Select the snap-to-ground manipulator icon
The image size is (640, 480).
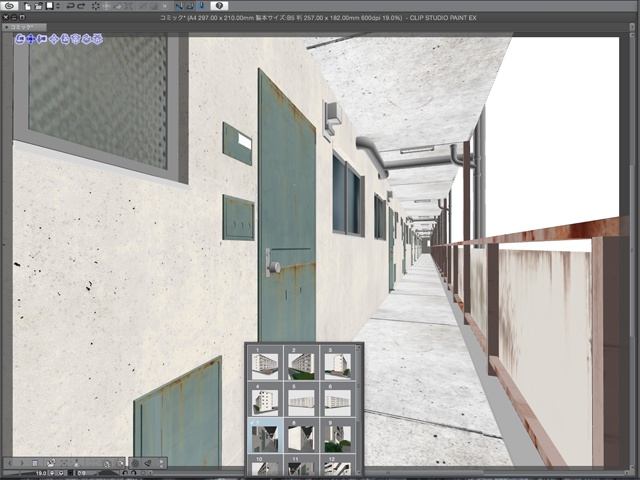coord(97,39)
